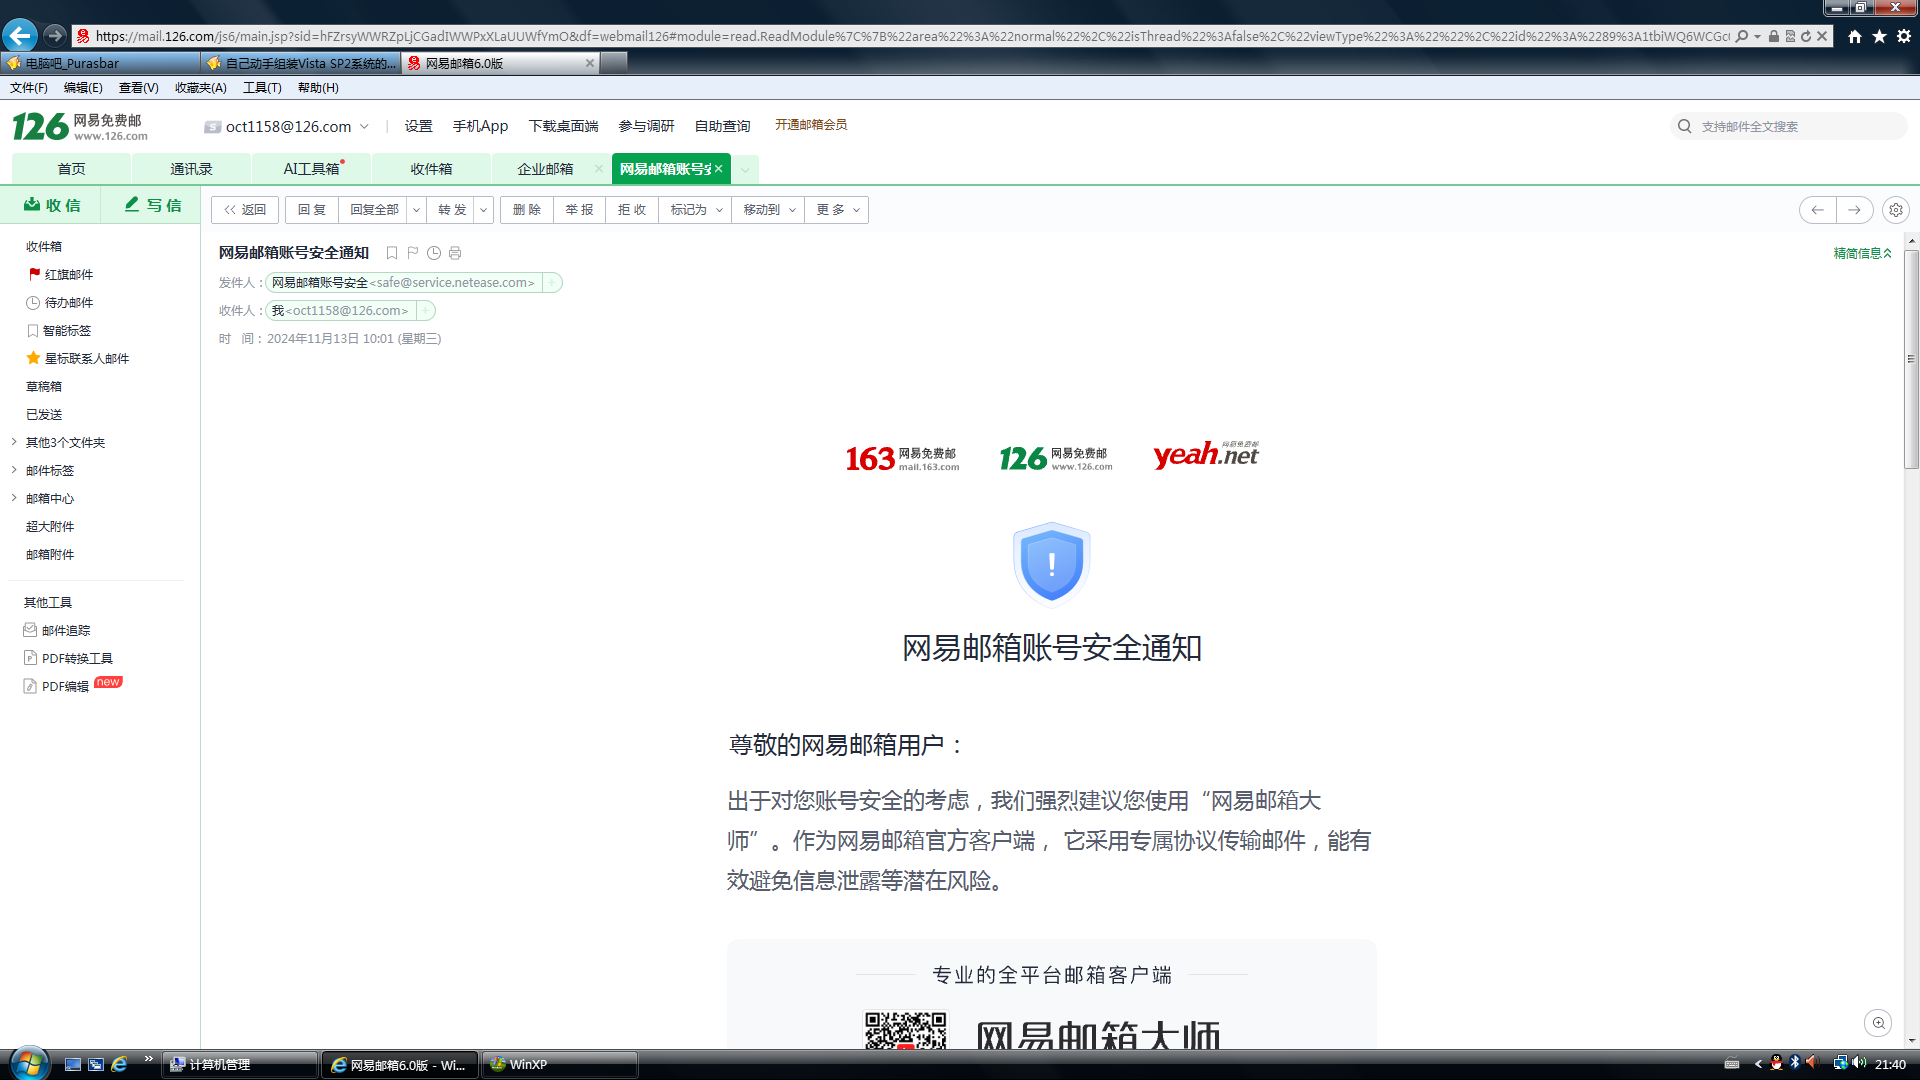
Task: Open browser tools gear icon
Action: tap(1904, 36)
